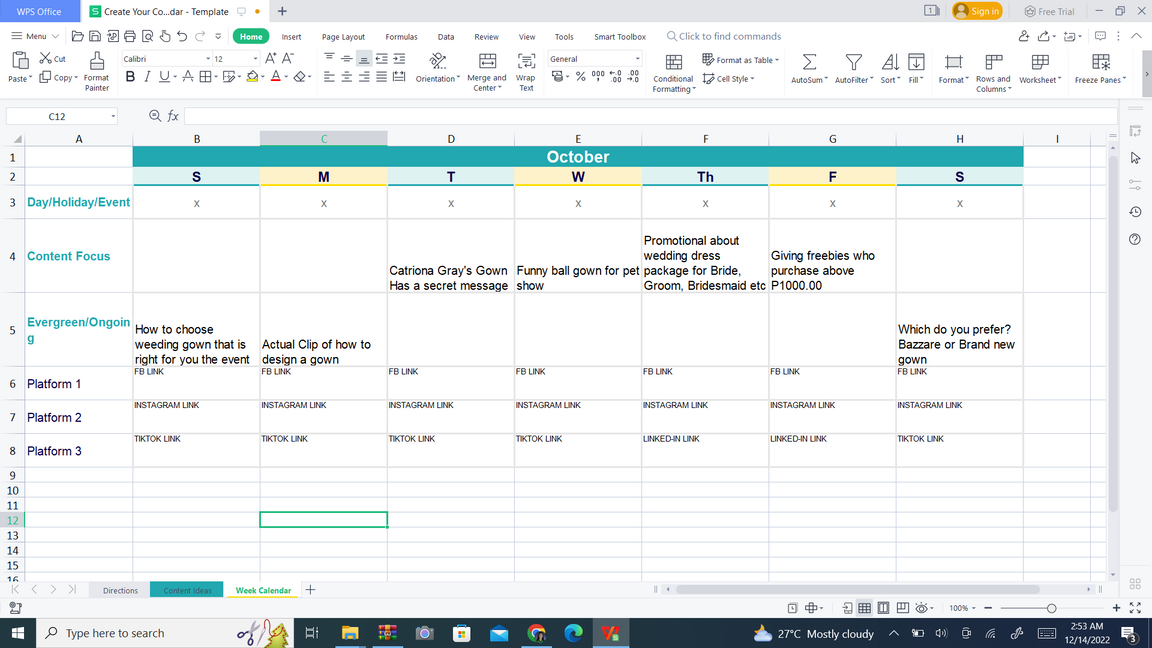Increase font size with the A+ icon
1152x648 pixels.
tap(270, 59)
